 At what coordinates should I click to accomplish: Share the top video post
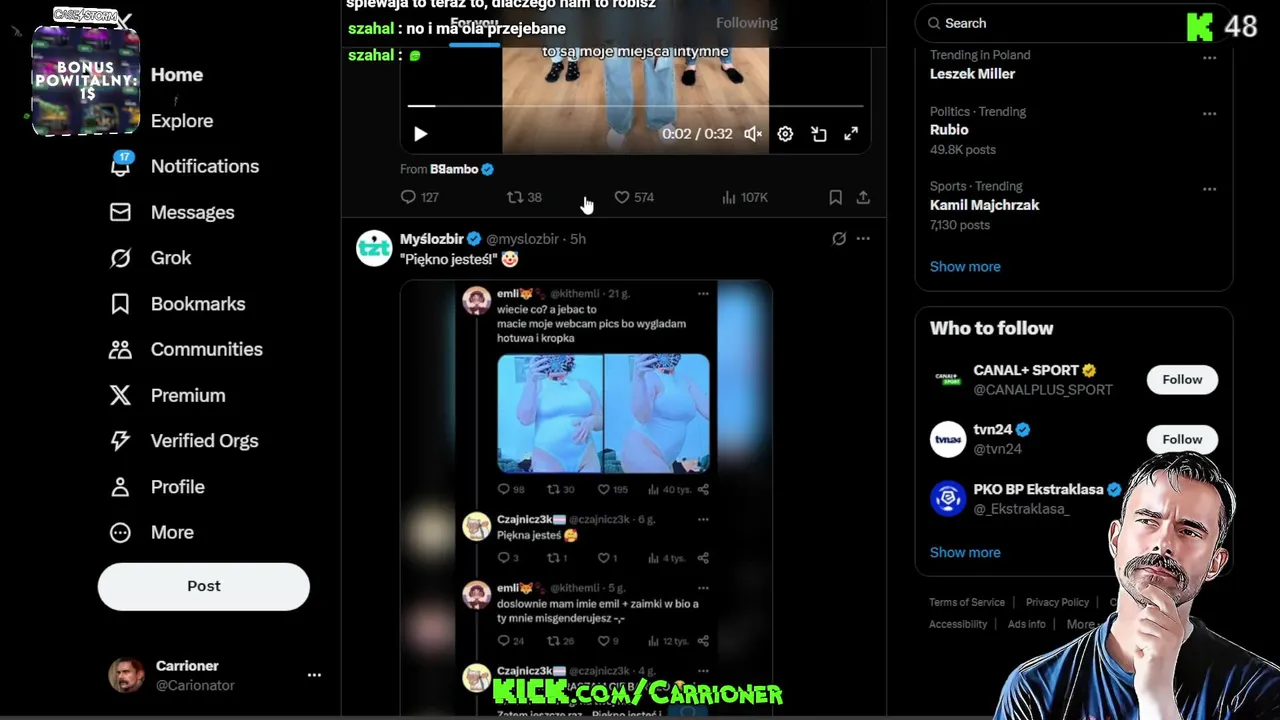point(863,198)
